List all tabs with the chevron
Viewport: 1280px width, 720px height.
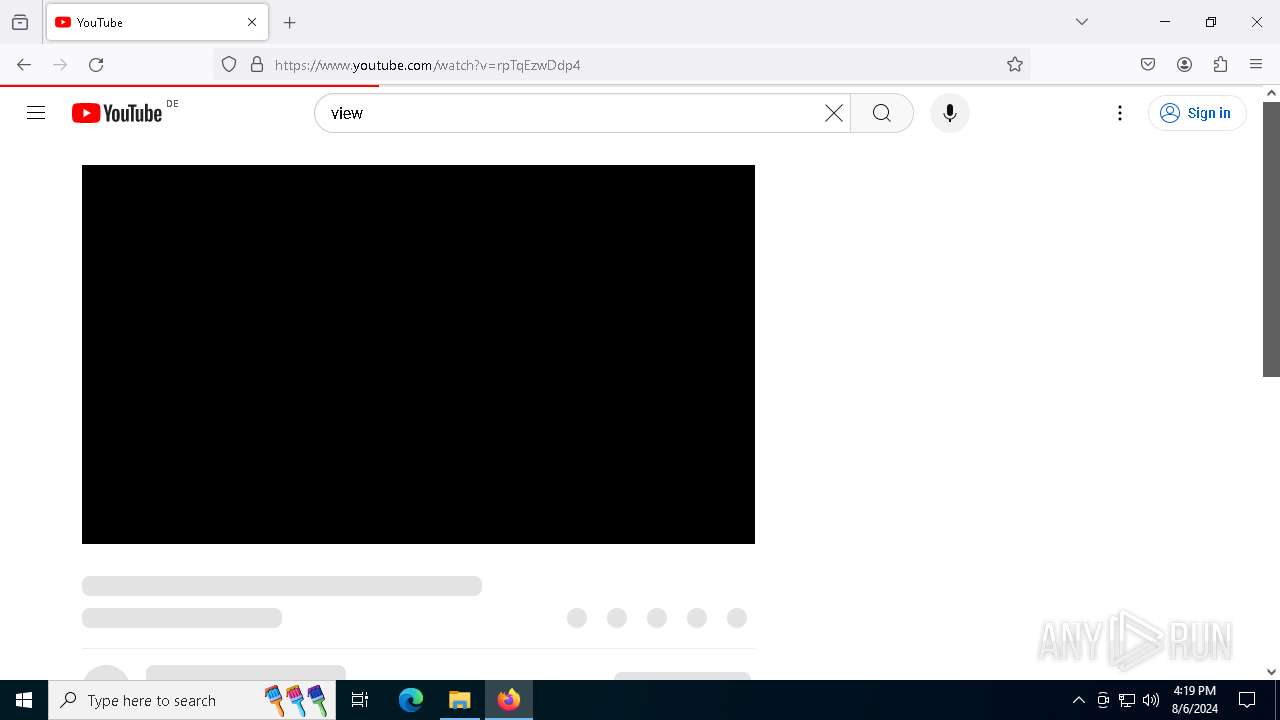1082,22
